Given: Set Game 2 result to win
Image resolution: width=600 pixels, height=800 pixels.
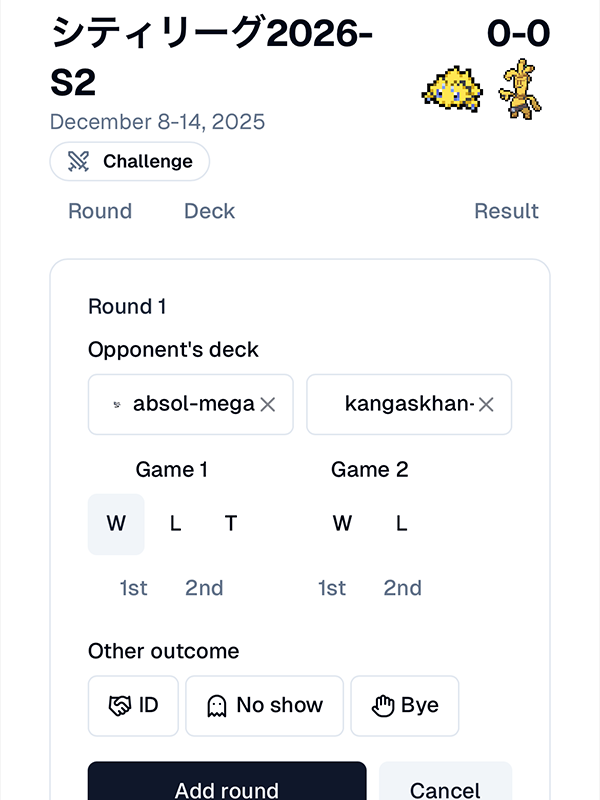Looking at the screenshot, I should click(x=342, y=524).
